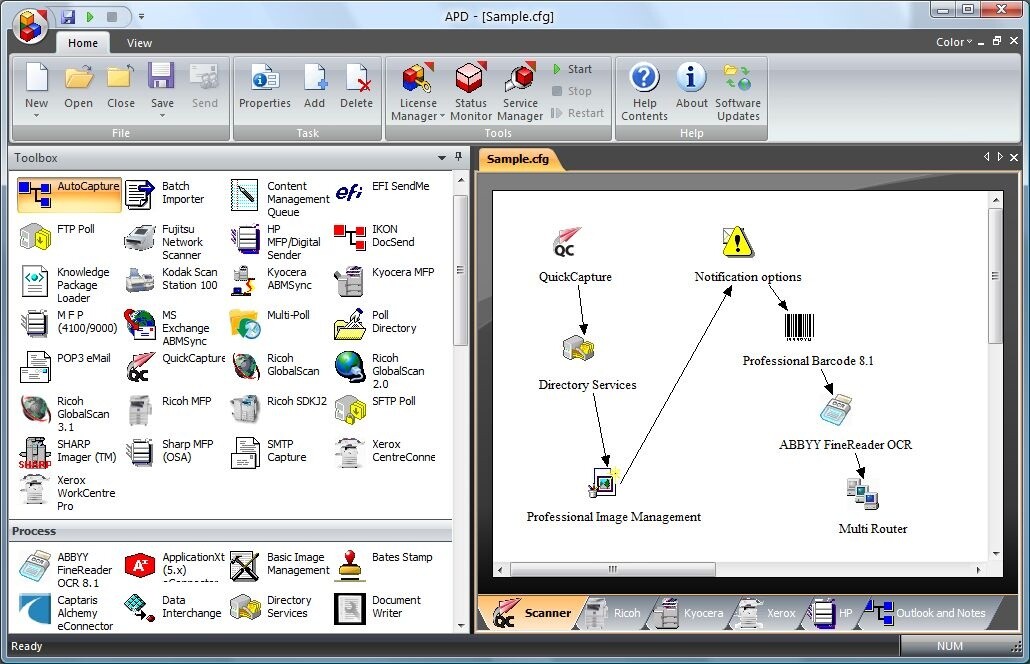The height and width of the screenshot is (664, 1030).
Task: Select MS Exchange ABMSync component
Action: pos(167,327)
